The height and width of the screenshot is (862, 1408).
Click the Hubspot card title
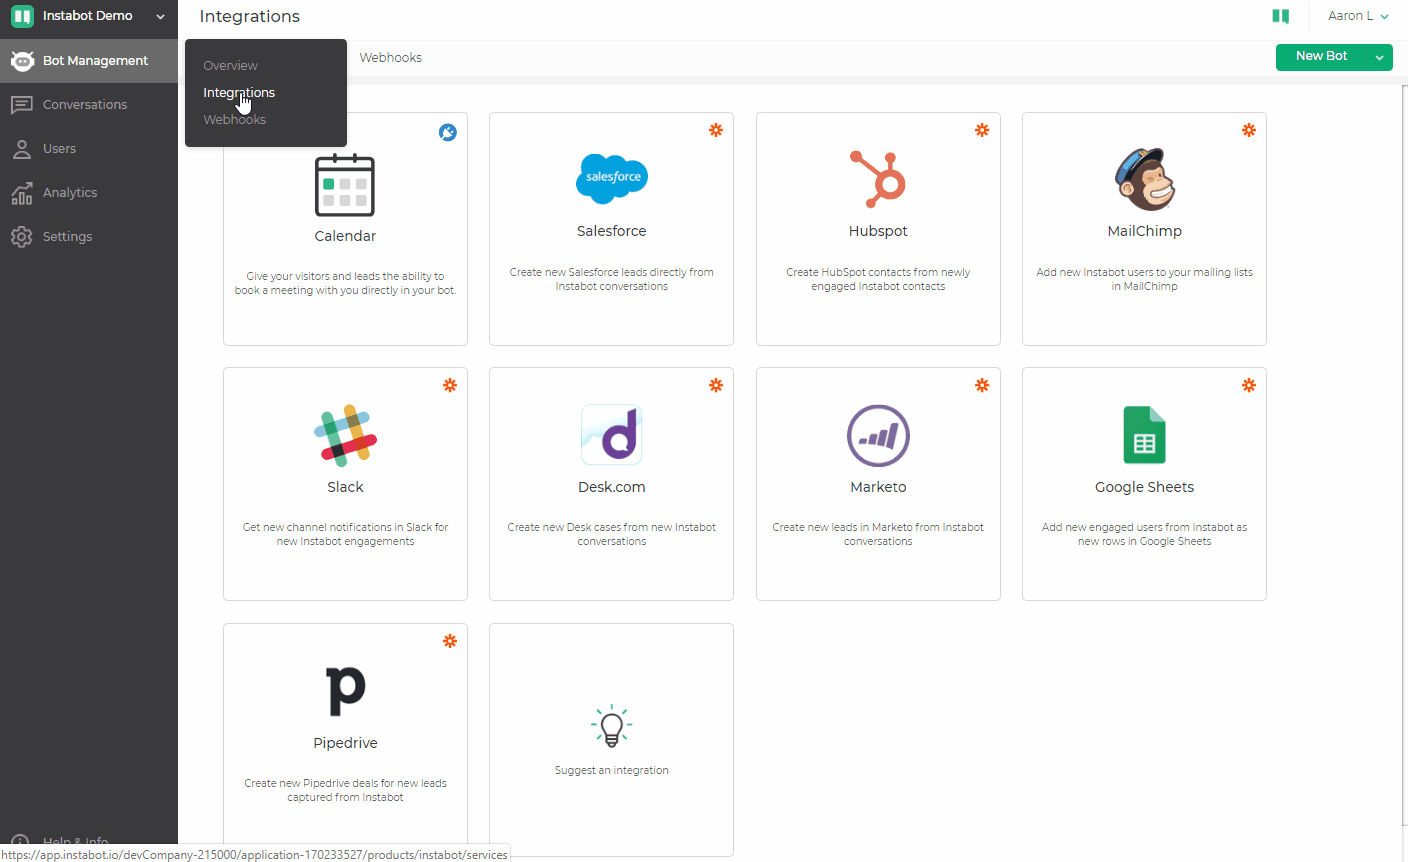(x=878, y=232)
